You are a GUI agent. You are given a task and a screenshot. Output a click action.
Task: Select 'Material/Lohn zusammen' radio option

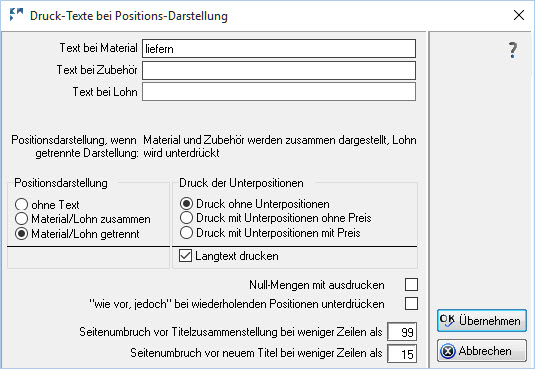[x=21, y=219]
